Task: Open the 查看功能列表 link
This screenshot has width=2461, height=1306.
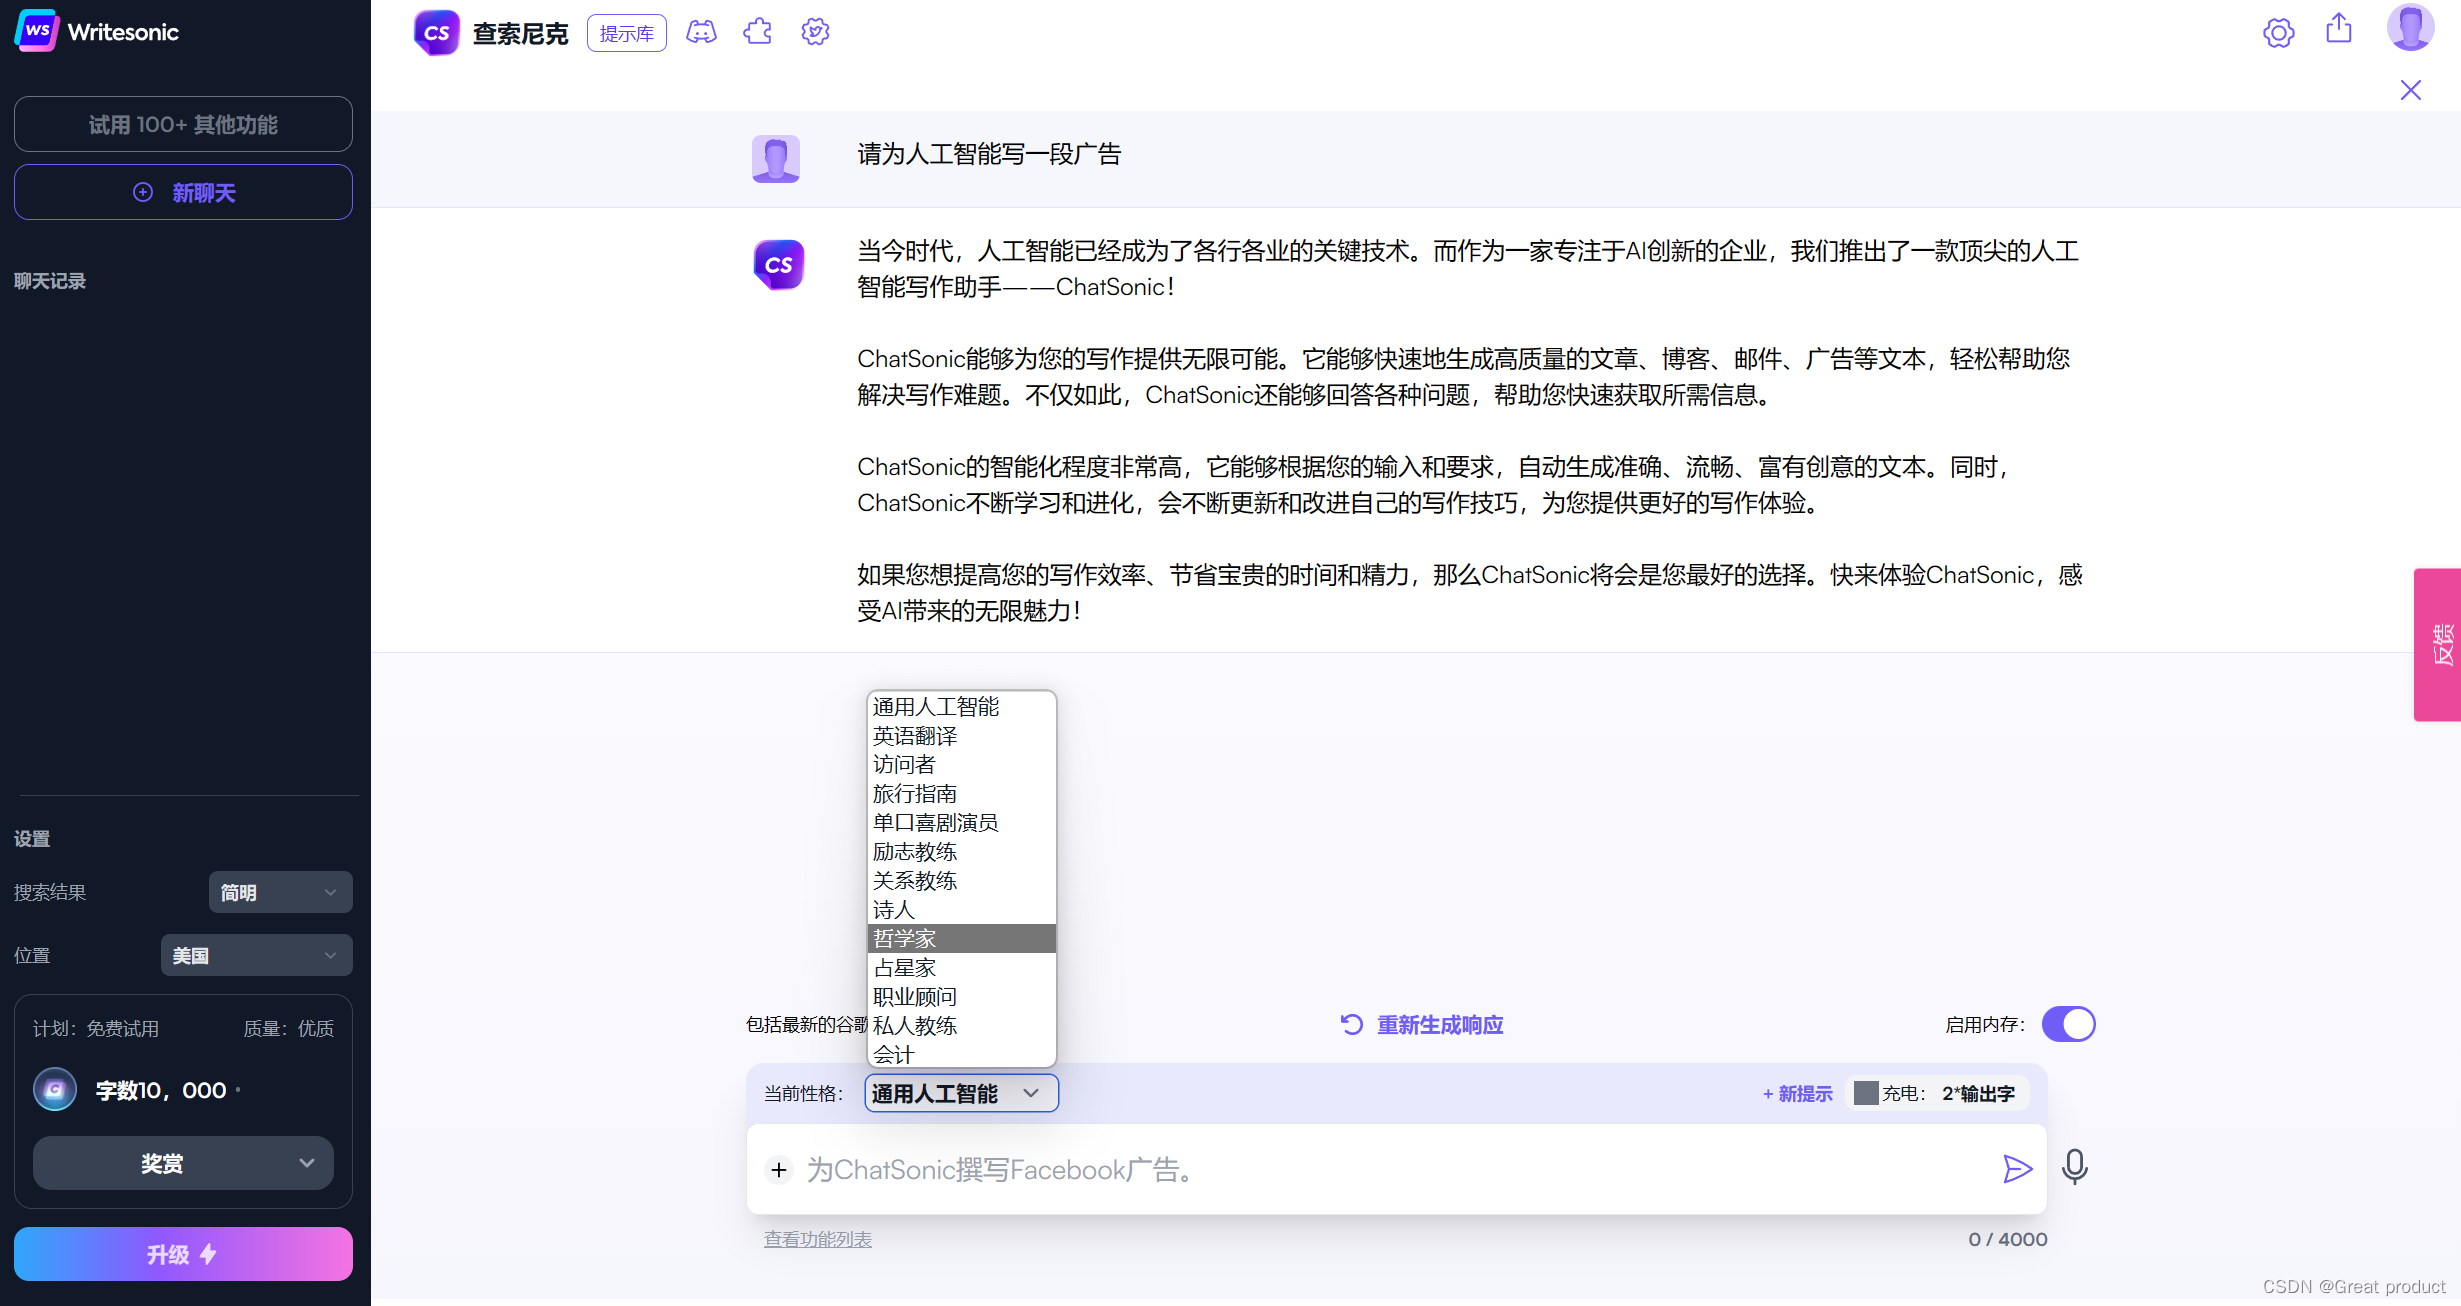Action: [x=818, y=1239]
